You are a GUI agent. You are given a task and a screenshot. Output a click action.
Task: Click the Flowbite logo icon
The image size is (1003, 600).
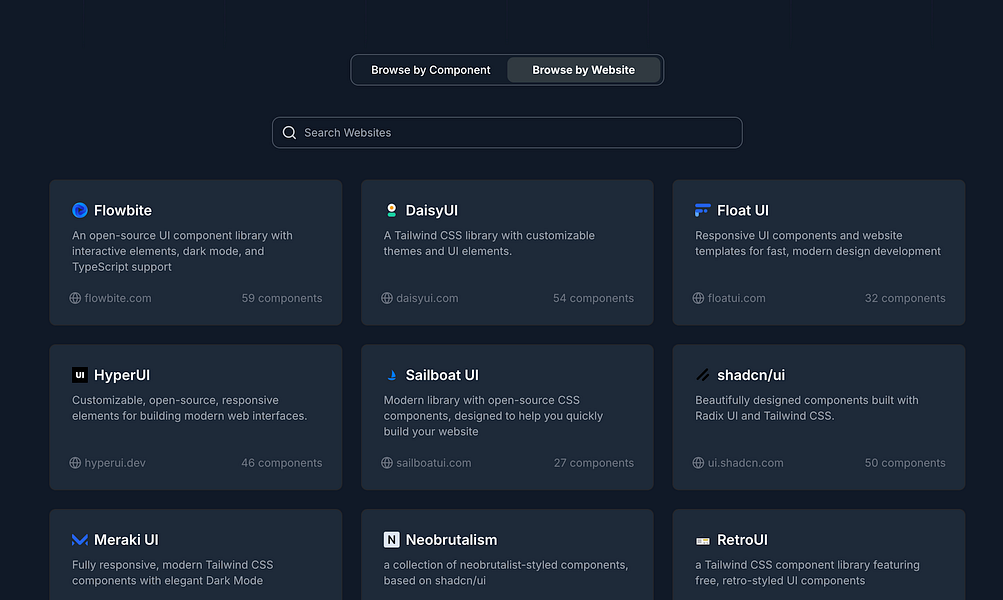(x=80, y=210)
